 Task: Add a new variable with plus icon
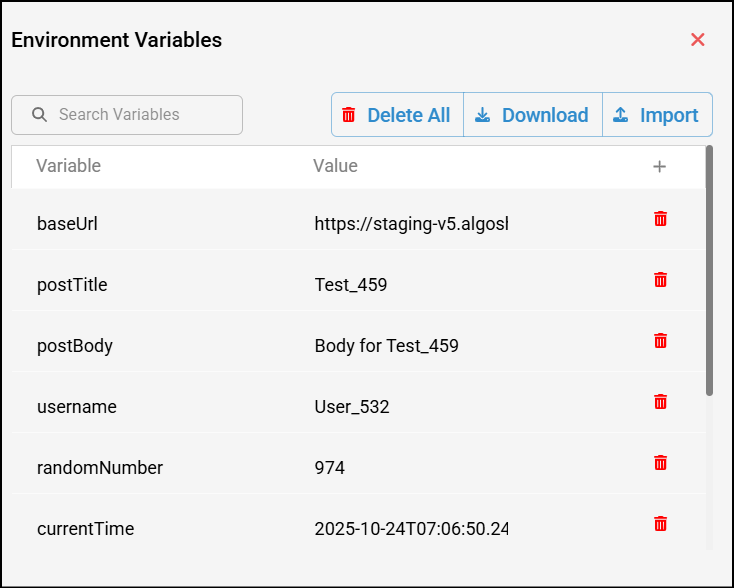[659, 167]
